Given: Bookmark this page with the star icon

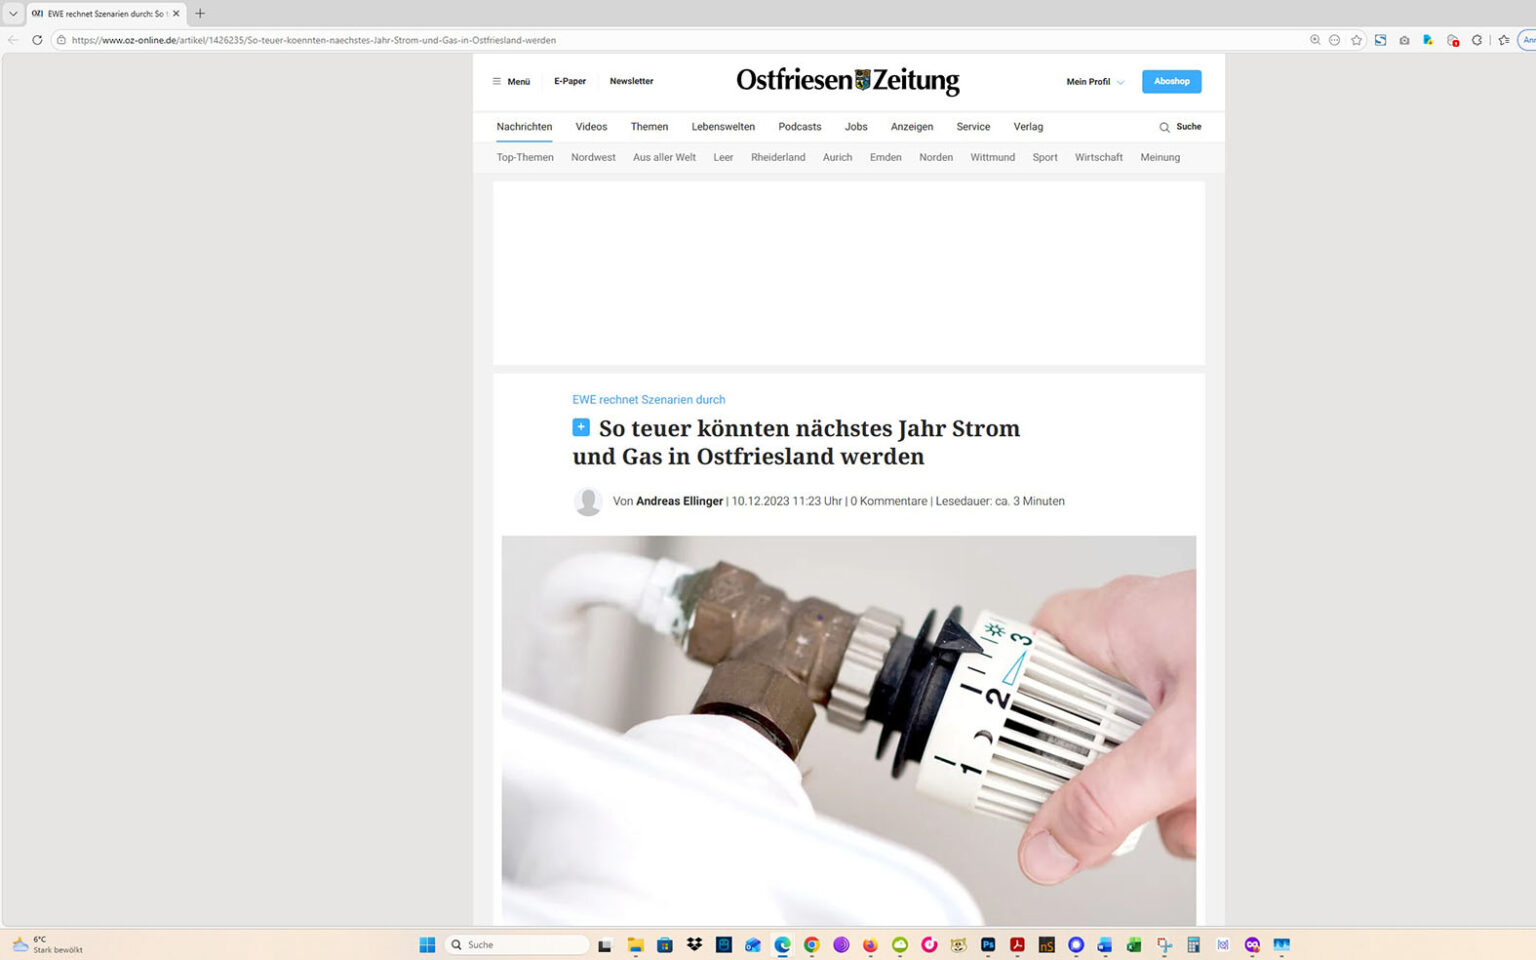Looking at the screenshot, I should [1356, 40].
